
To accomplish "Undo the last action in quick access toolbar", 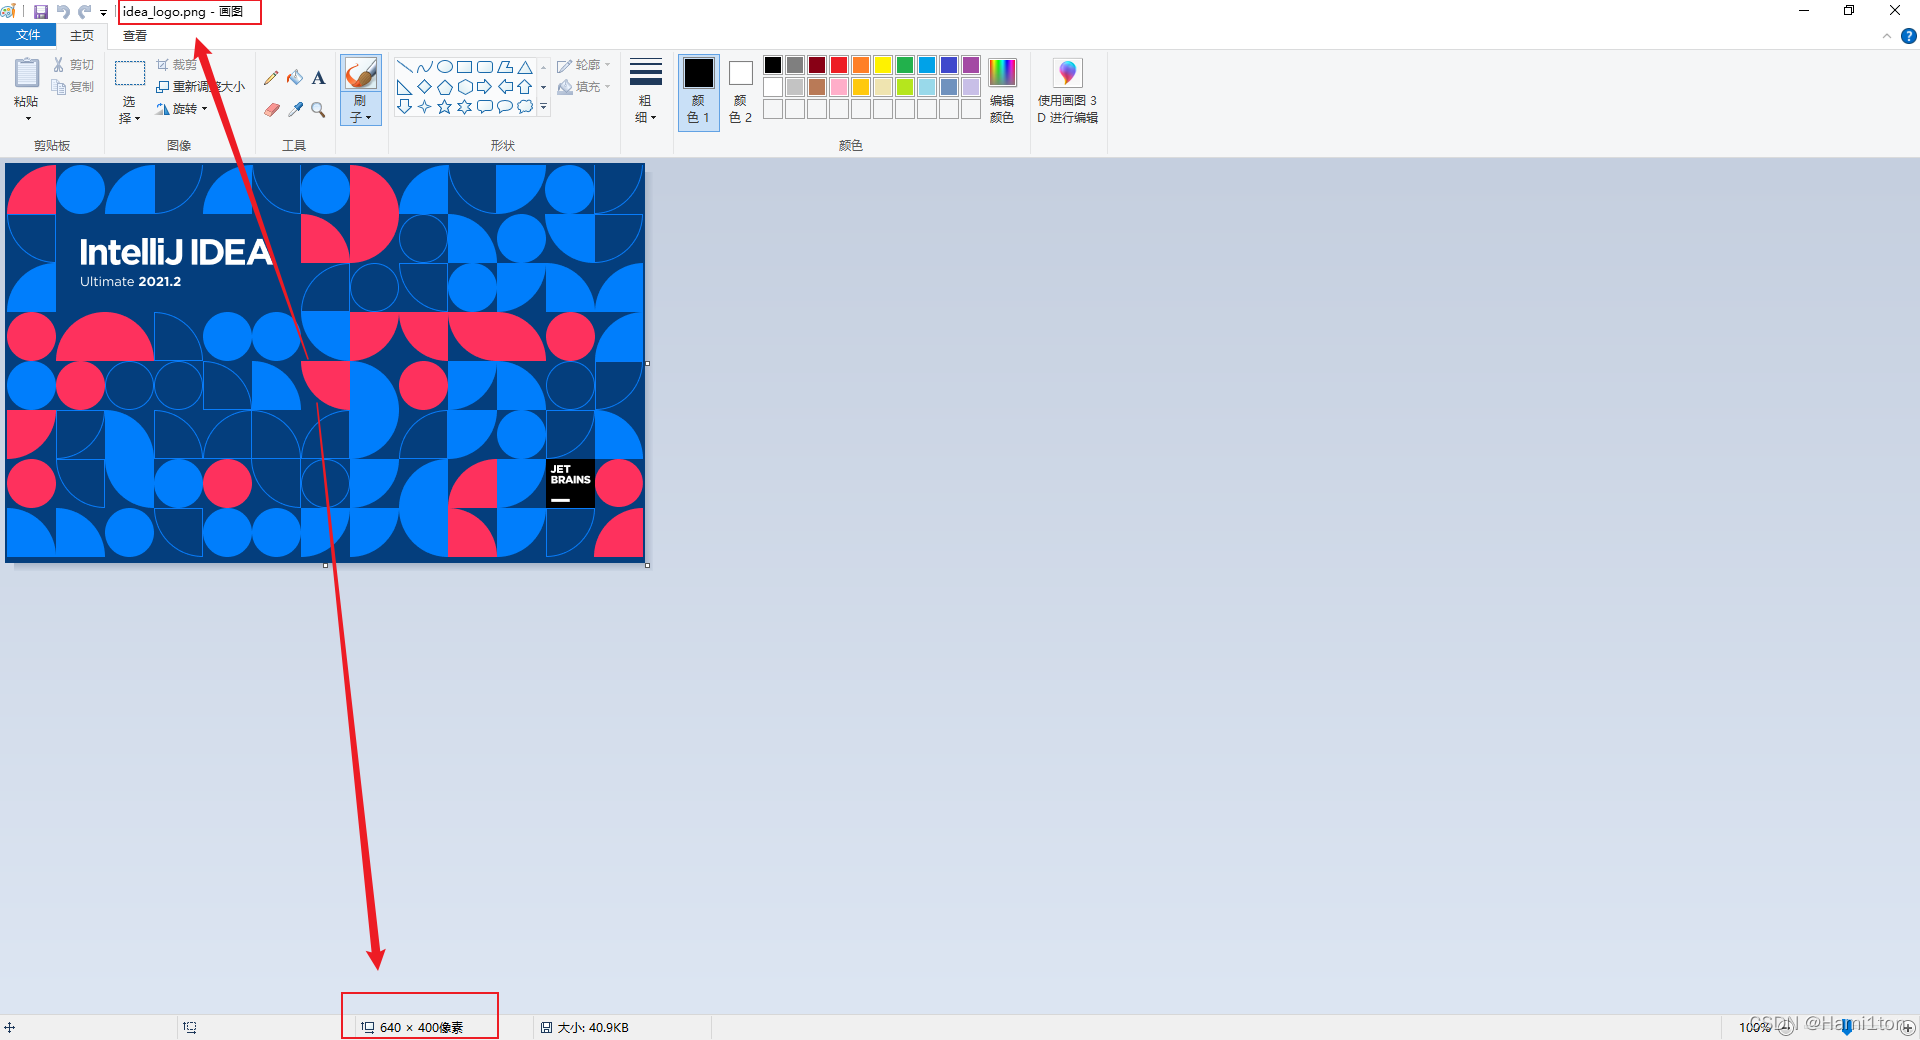I will [63, 12].
